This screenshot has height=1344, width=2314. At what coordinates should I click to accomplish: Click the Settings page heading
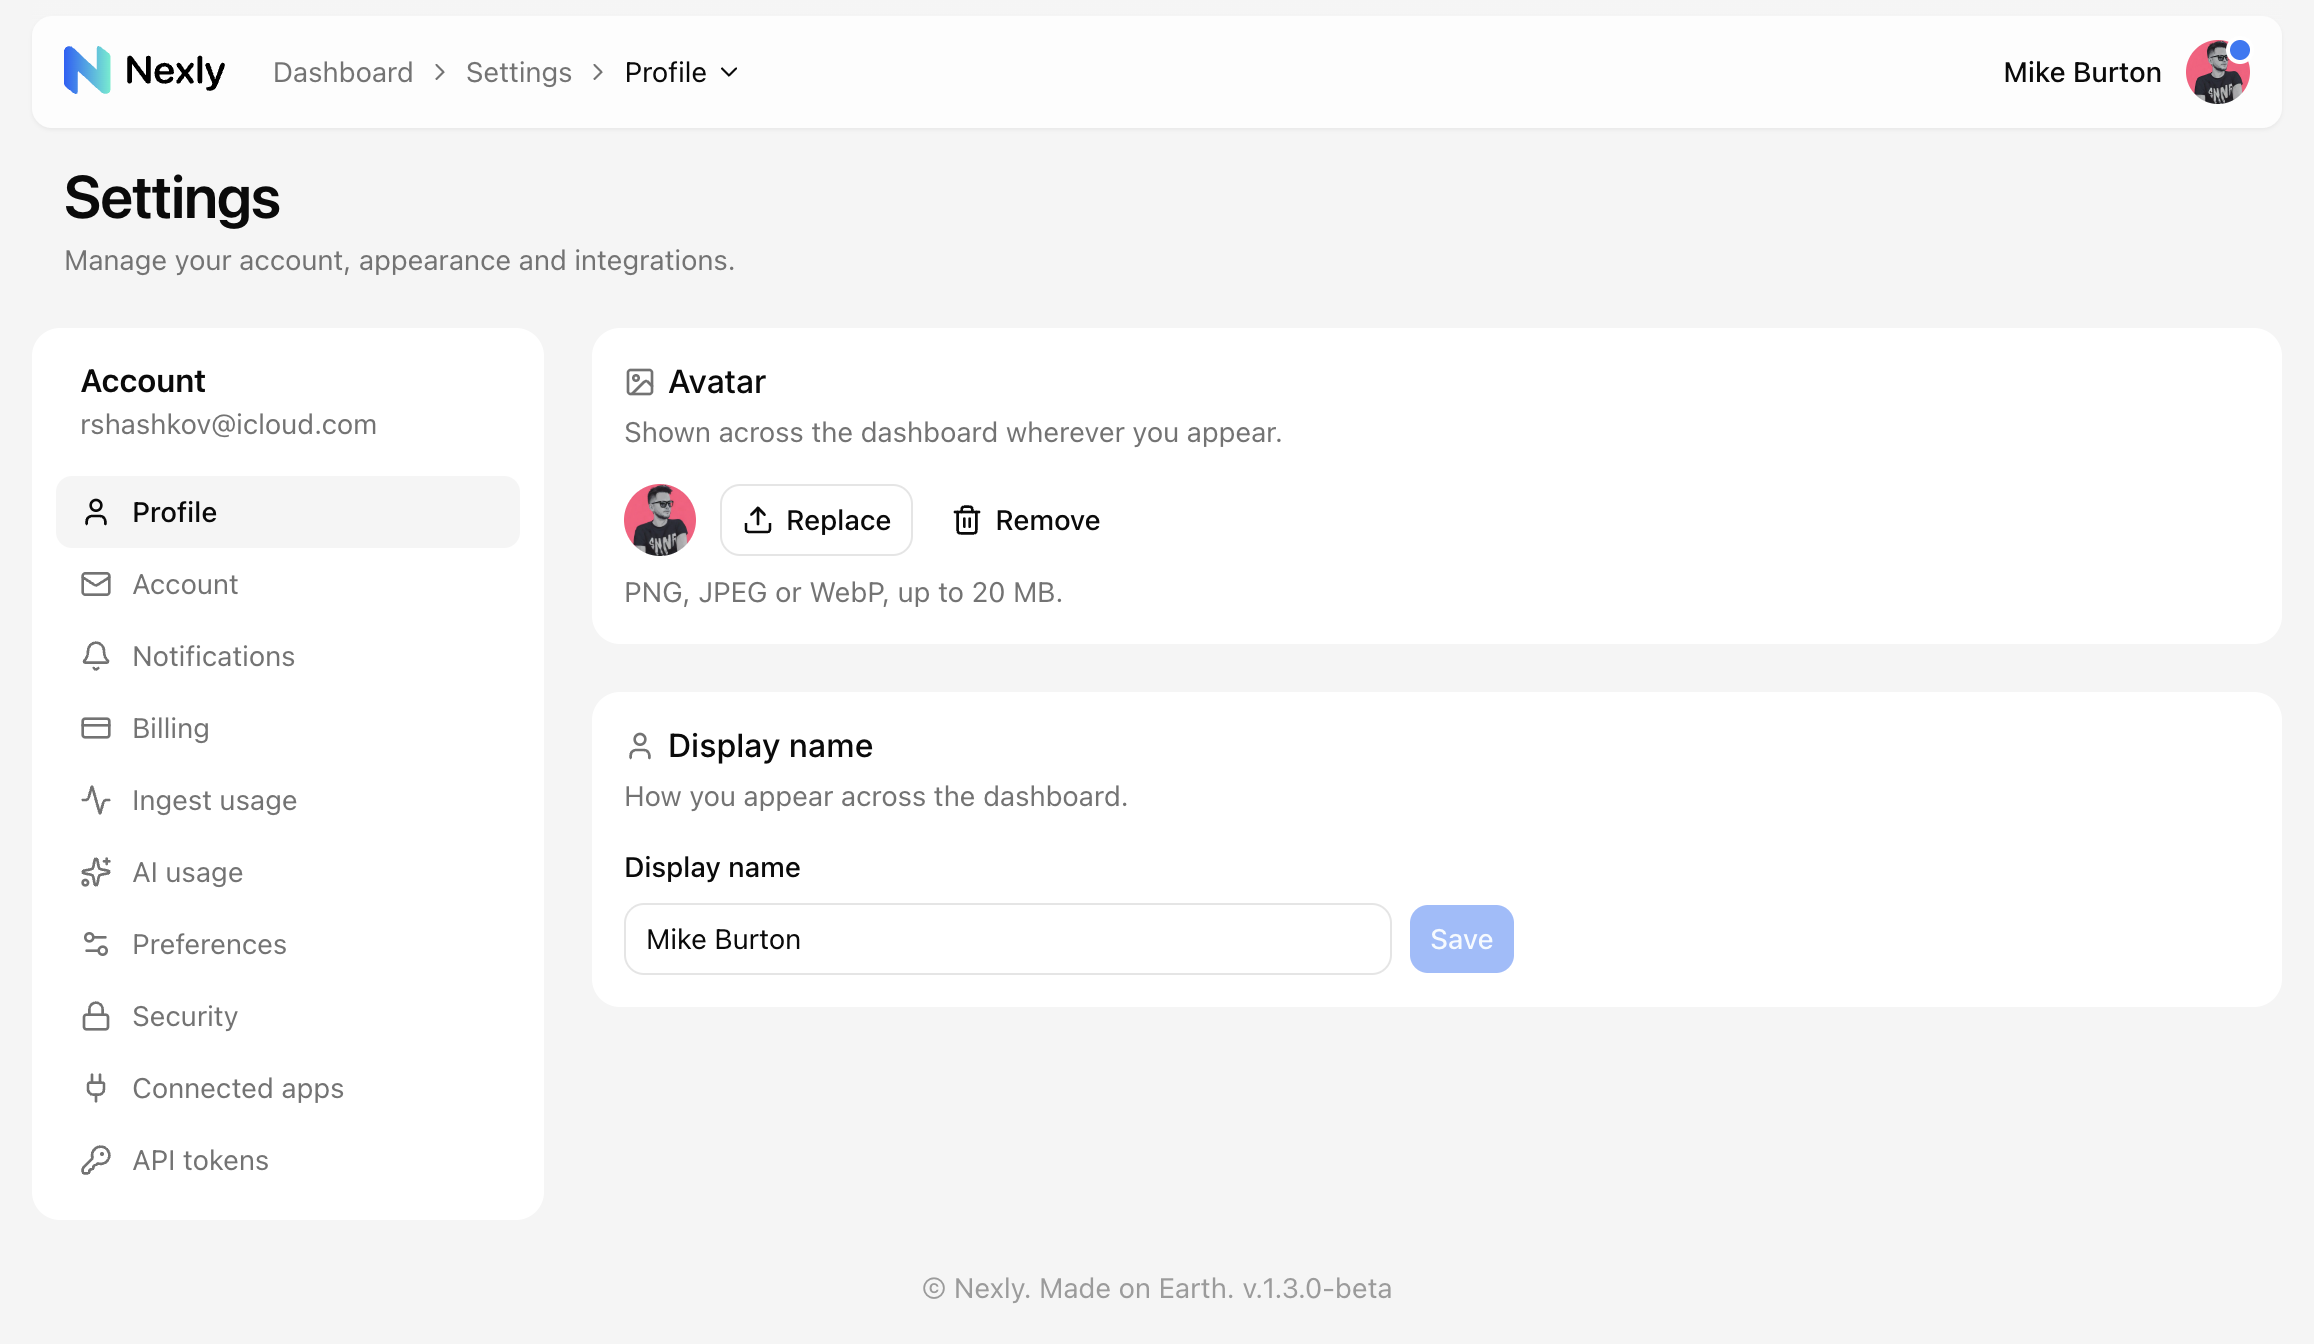172,198
